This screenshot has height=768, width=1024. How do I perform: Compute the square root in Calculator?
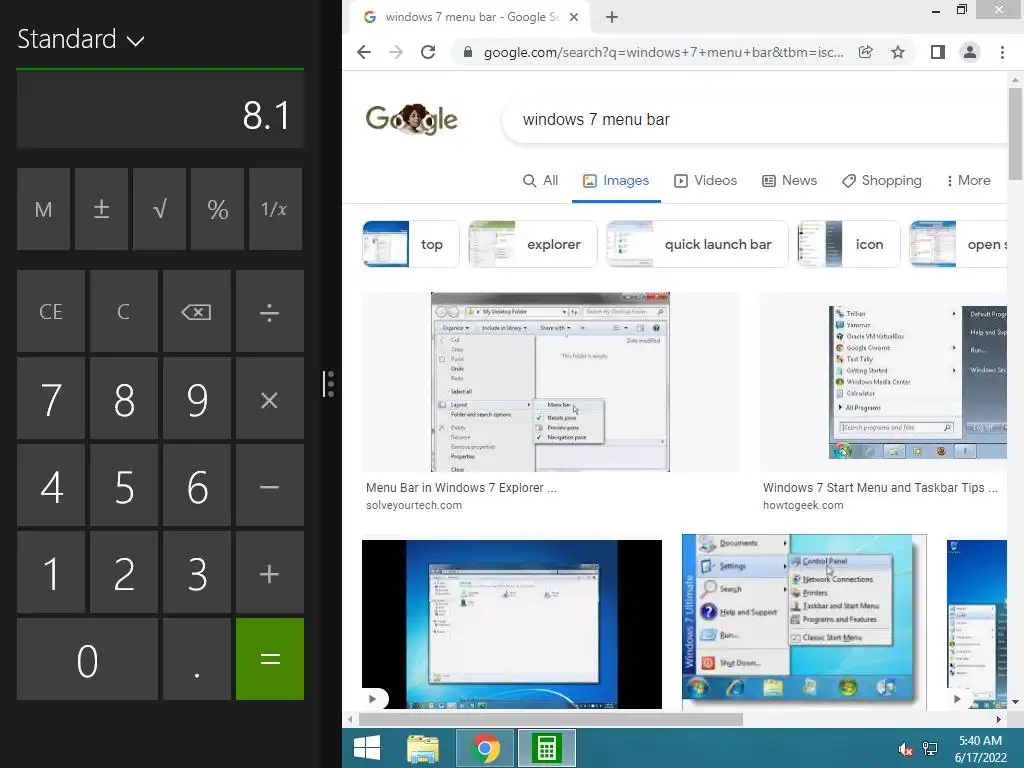pos(159,209)
